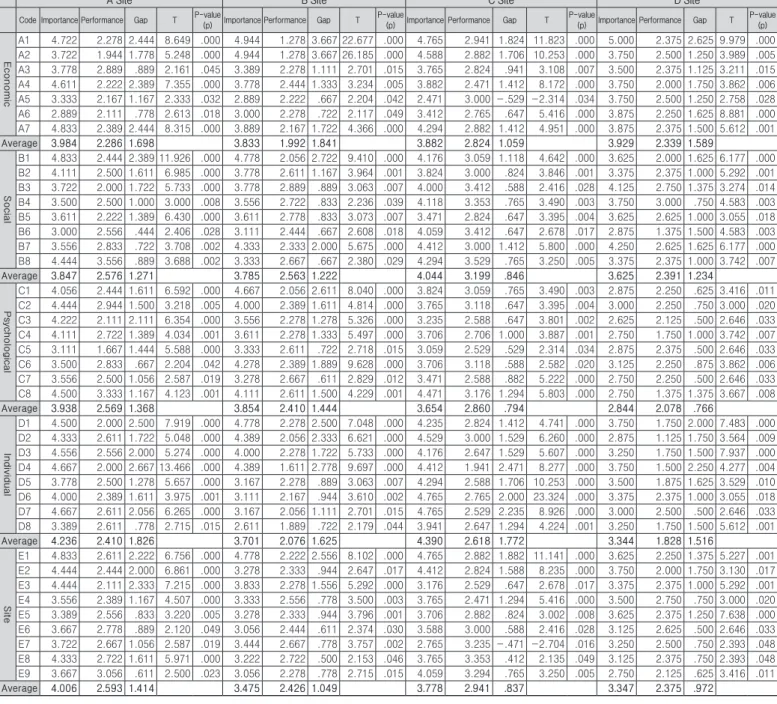Select T value 9.697 in row D4

pyautogui.click(x=360, y=467)
